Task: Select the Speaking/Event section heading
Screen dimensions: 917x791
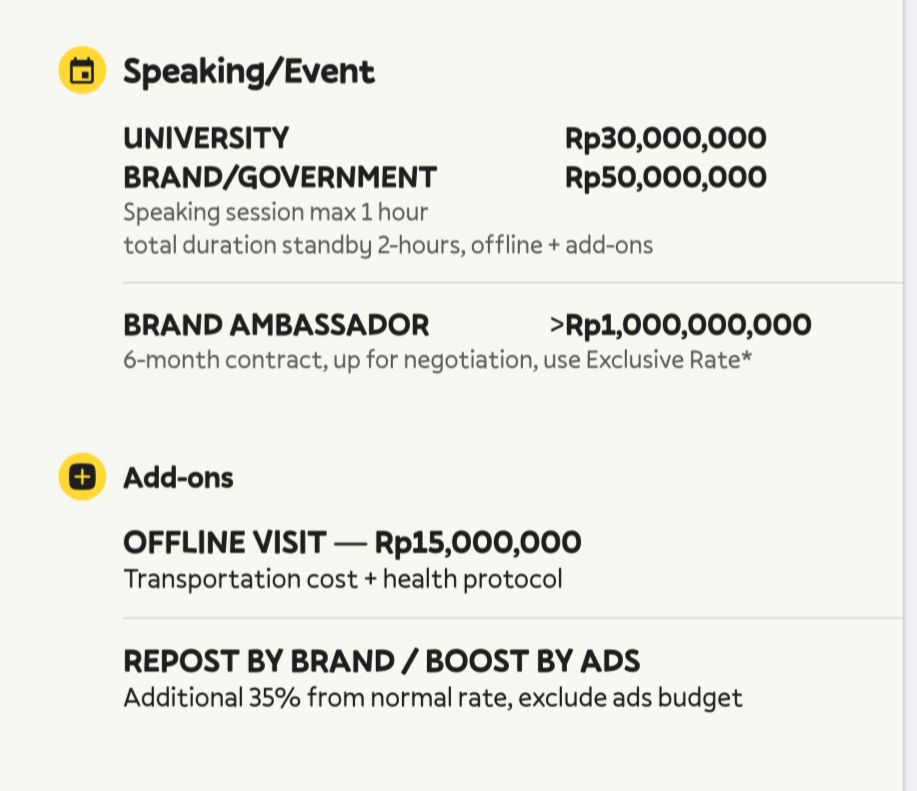Action: pyautogui.click(x=248, y=72)
